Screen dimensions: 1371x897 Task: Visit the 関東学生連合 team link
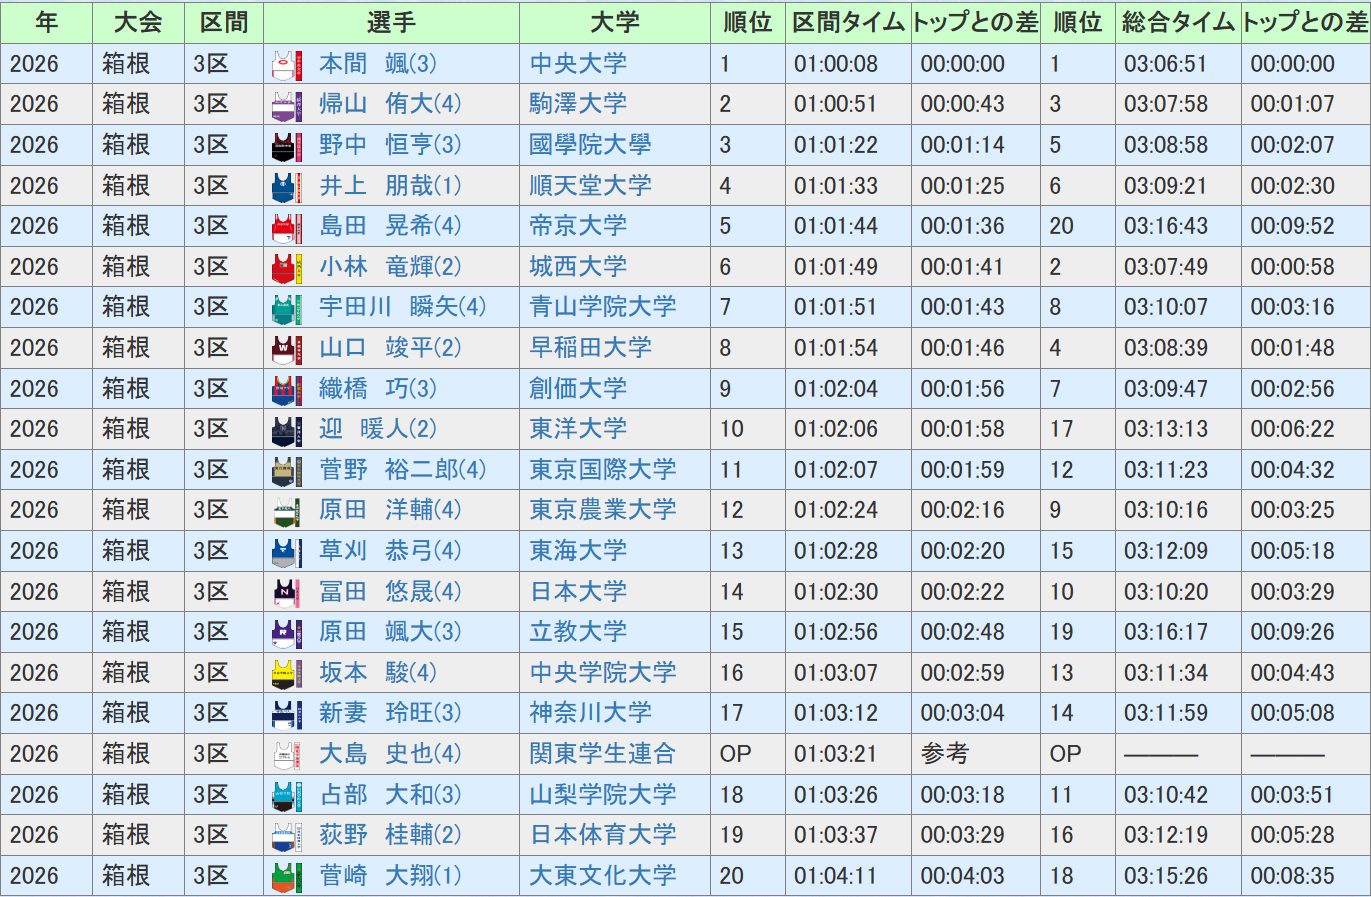click(602, 753)
